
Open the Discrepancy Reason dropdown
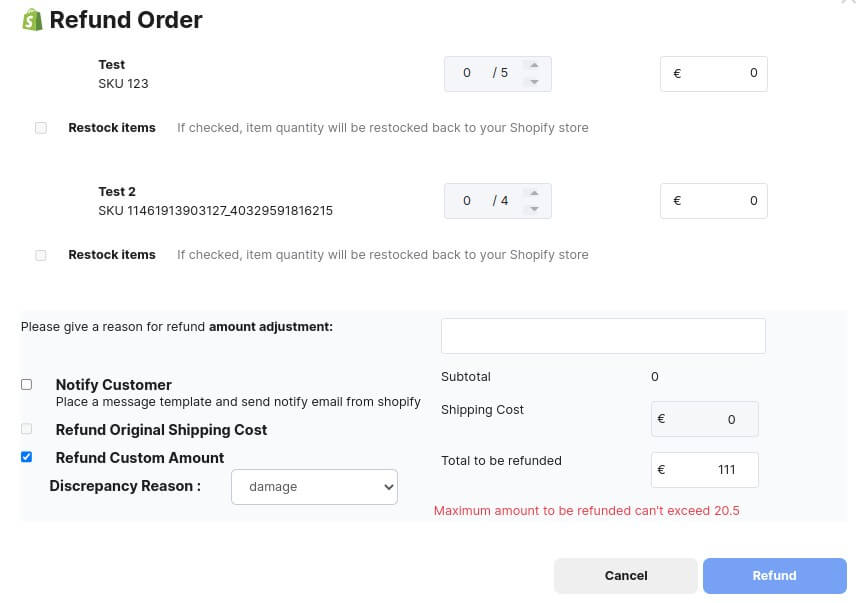point(314,487)
